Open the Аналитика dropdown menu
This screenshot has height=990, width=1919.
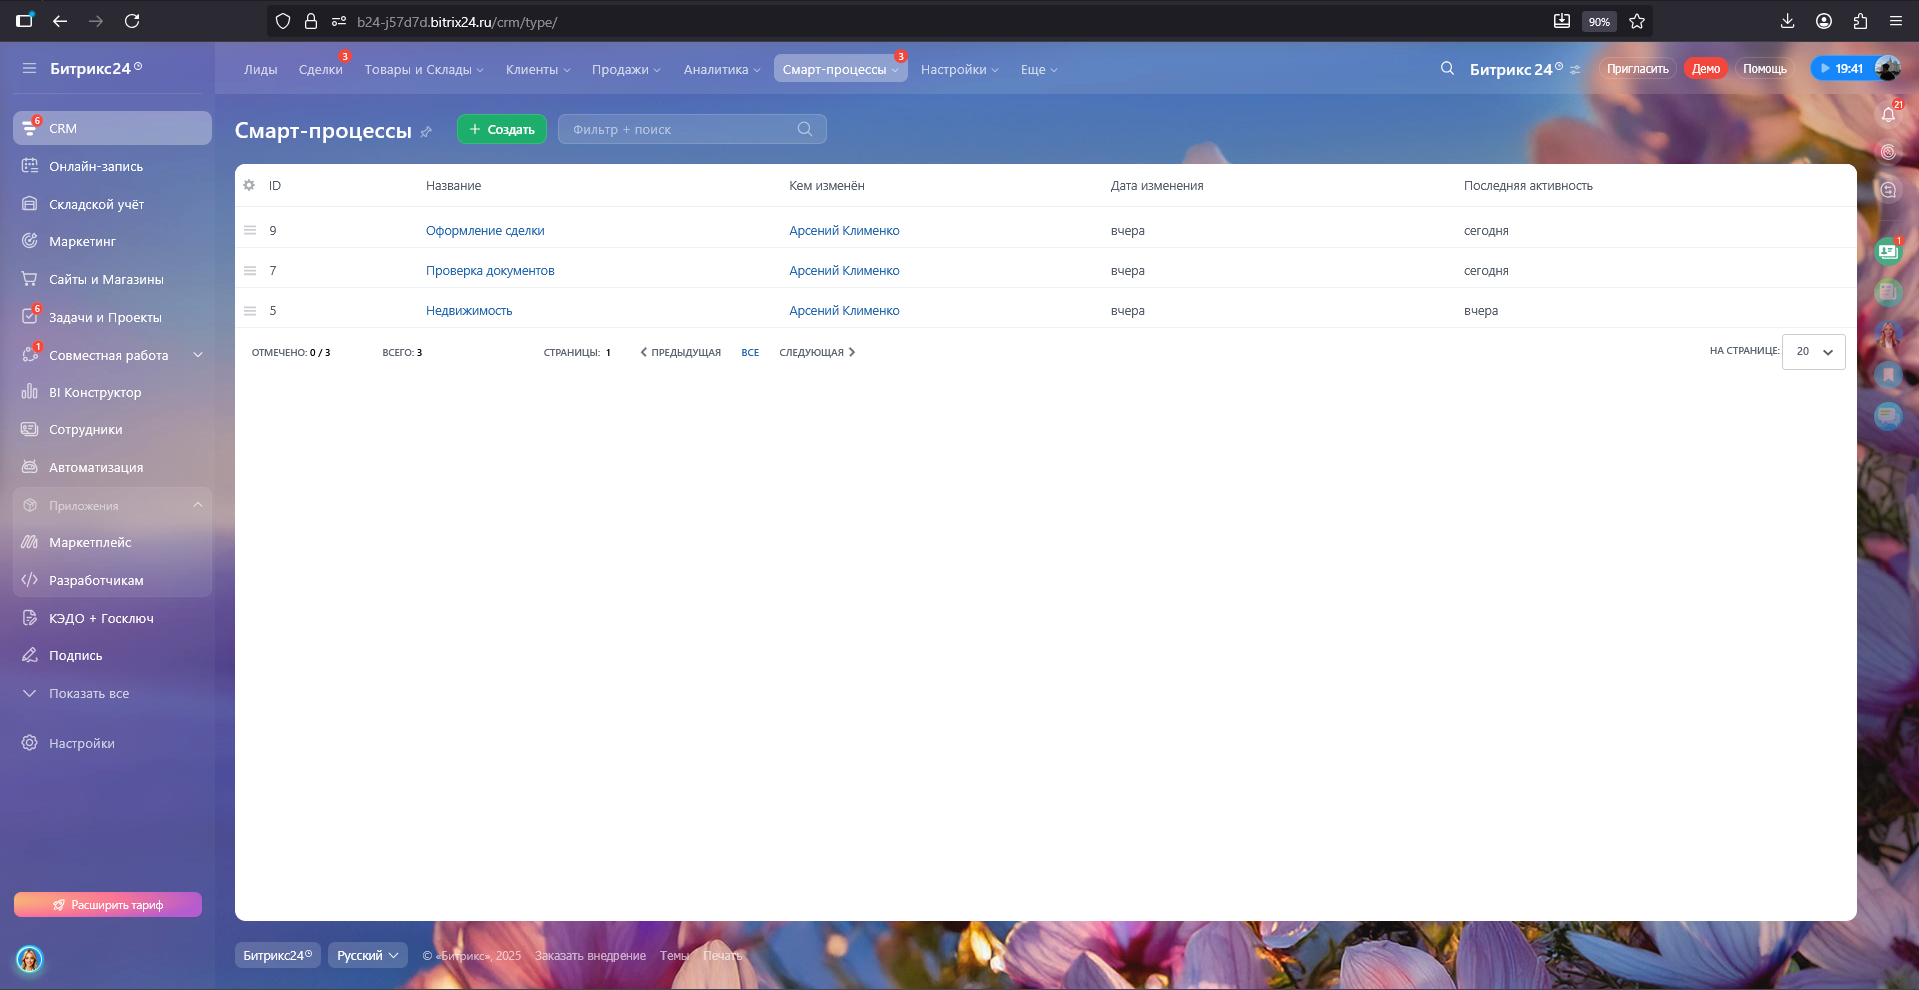pos(722,69)
